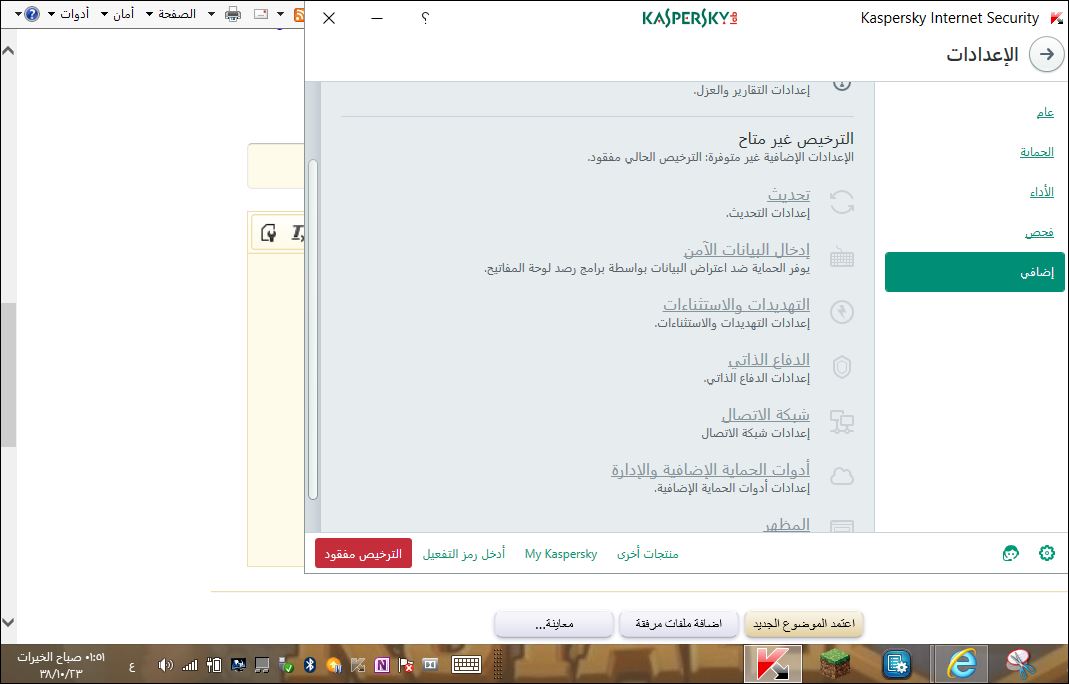The image size is (1069, 684).
Task: Open Minecraft grass block from taskbar
Action: (x=834, y=664)
